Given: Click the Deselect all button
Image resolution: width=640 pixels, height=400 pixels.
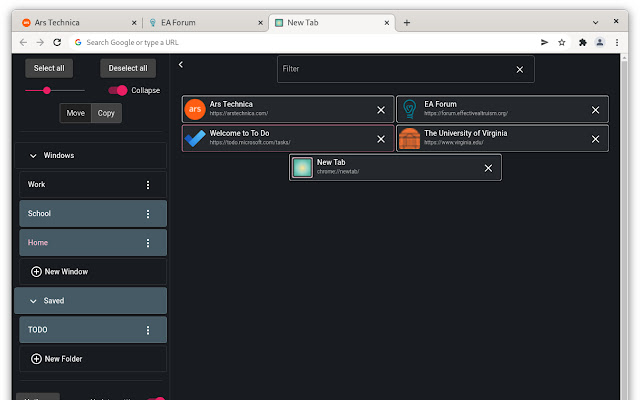Looking at the screenshot, I should (x=128, y=68).
